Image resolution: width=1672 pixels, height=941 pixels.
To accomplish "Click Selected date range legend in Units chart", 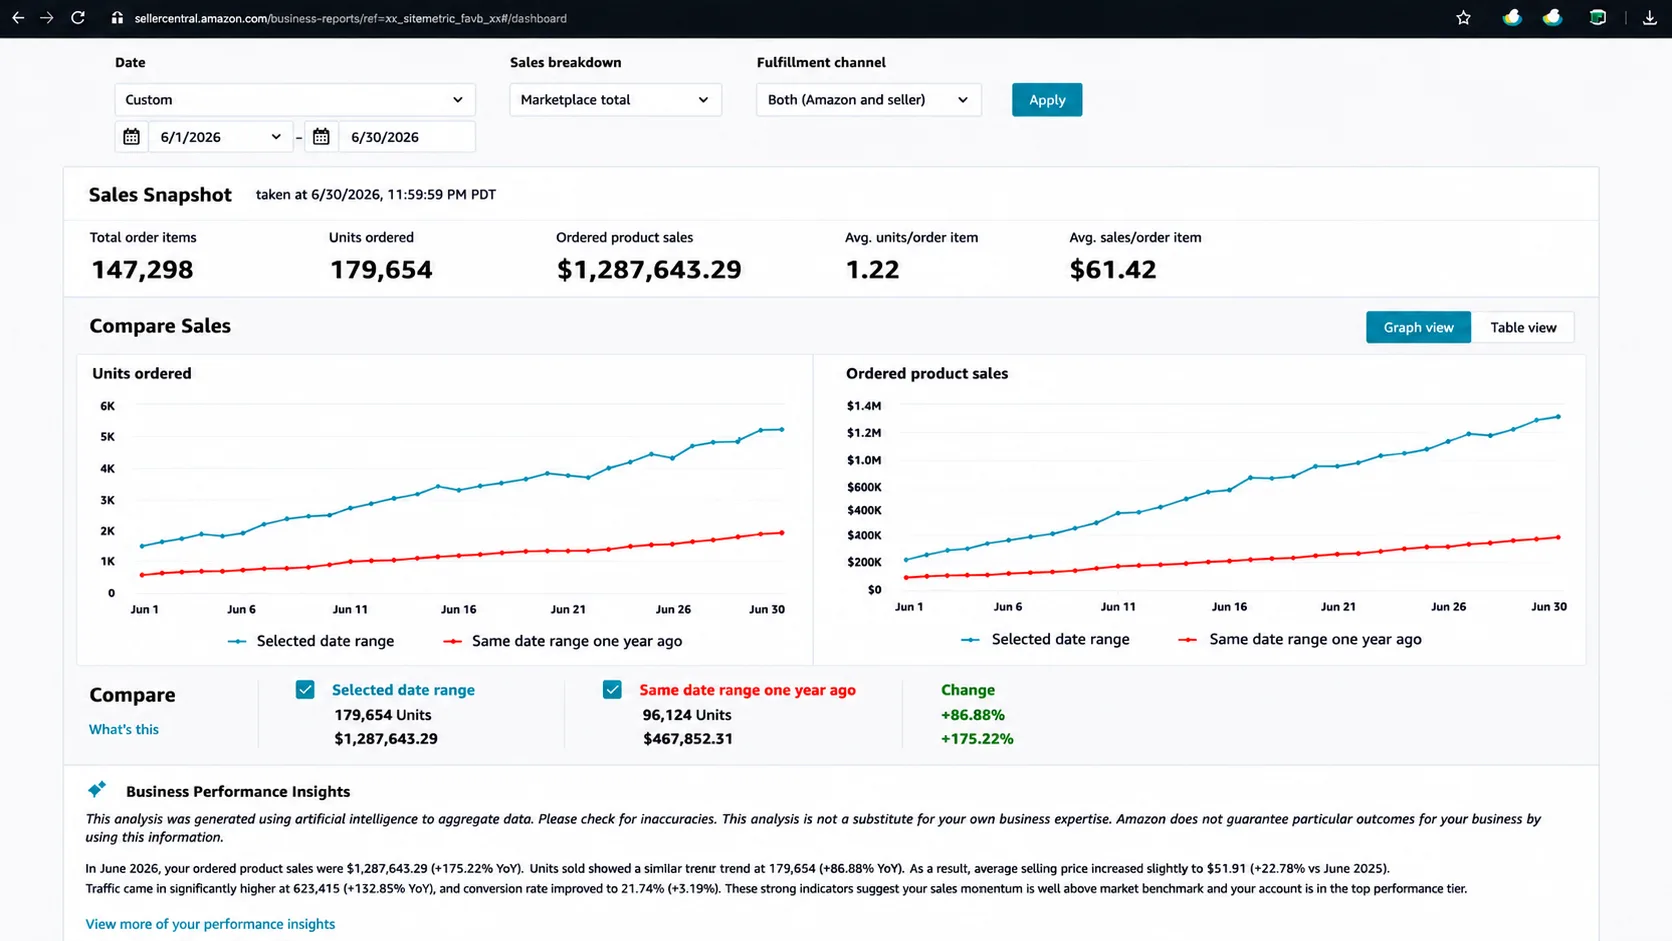I will [311, 641].
